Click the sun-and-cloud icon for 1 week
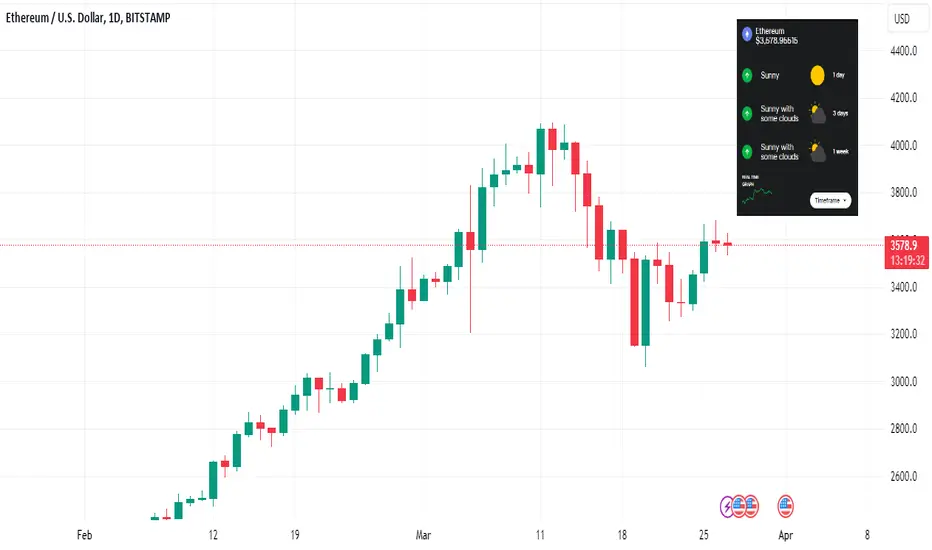932x550 pixels. pos(818,151)
